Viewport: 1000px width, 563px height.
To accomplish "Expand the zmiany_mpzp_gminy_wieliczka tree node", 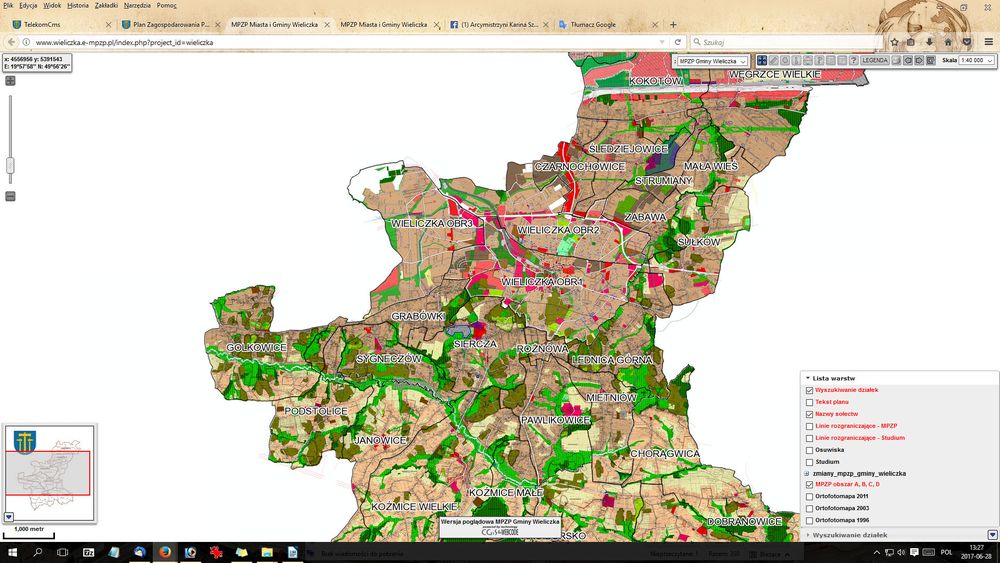I will point(807,474).
